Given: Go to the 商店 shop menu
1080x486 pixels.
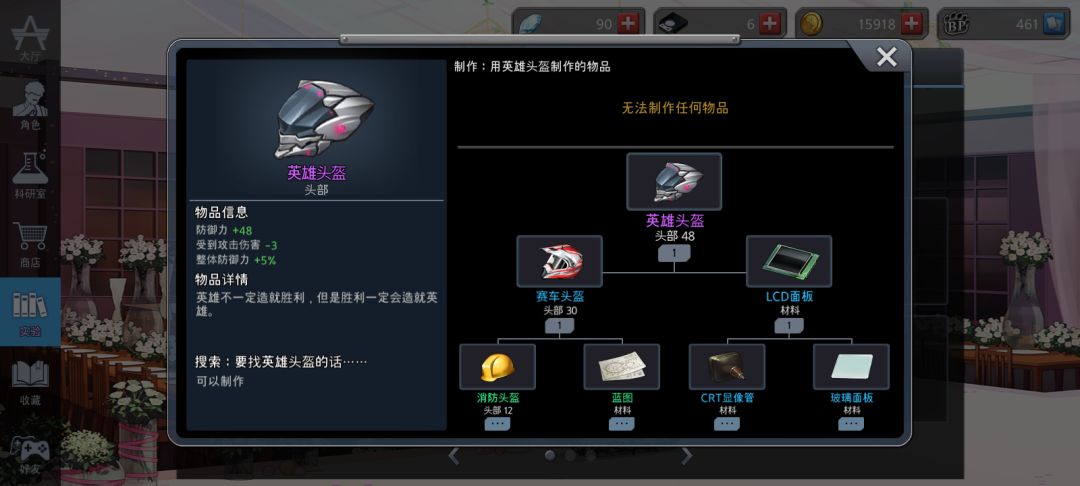Looking at the screenshot, I should click(30, 244).
